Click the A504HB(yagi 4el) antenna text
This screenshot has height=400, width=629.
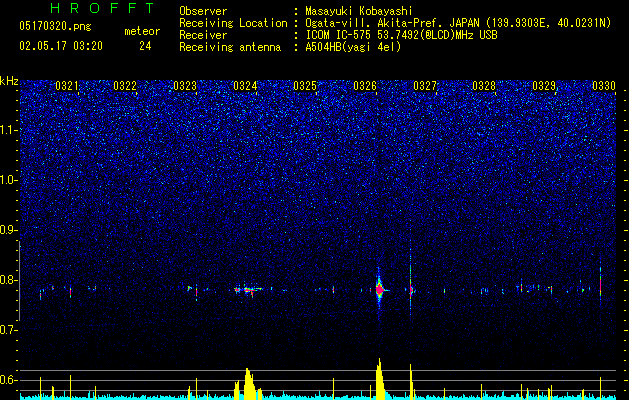[x=353, y=47]
